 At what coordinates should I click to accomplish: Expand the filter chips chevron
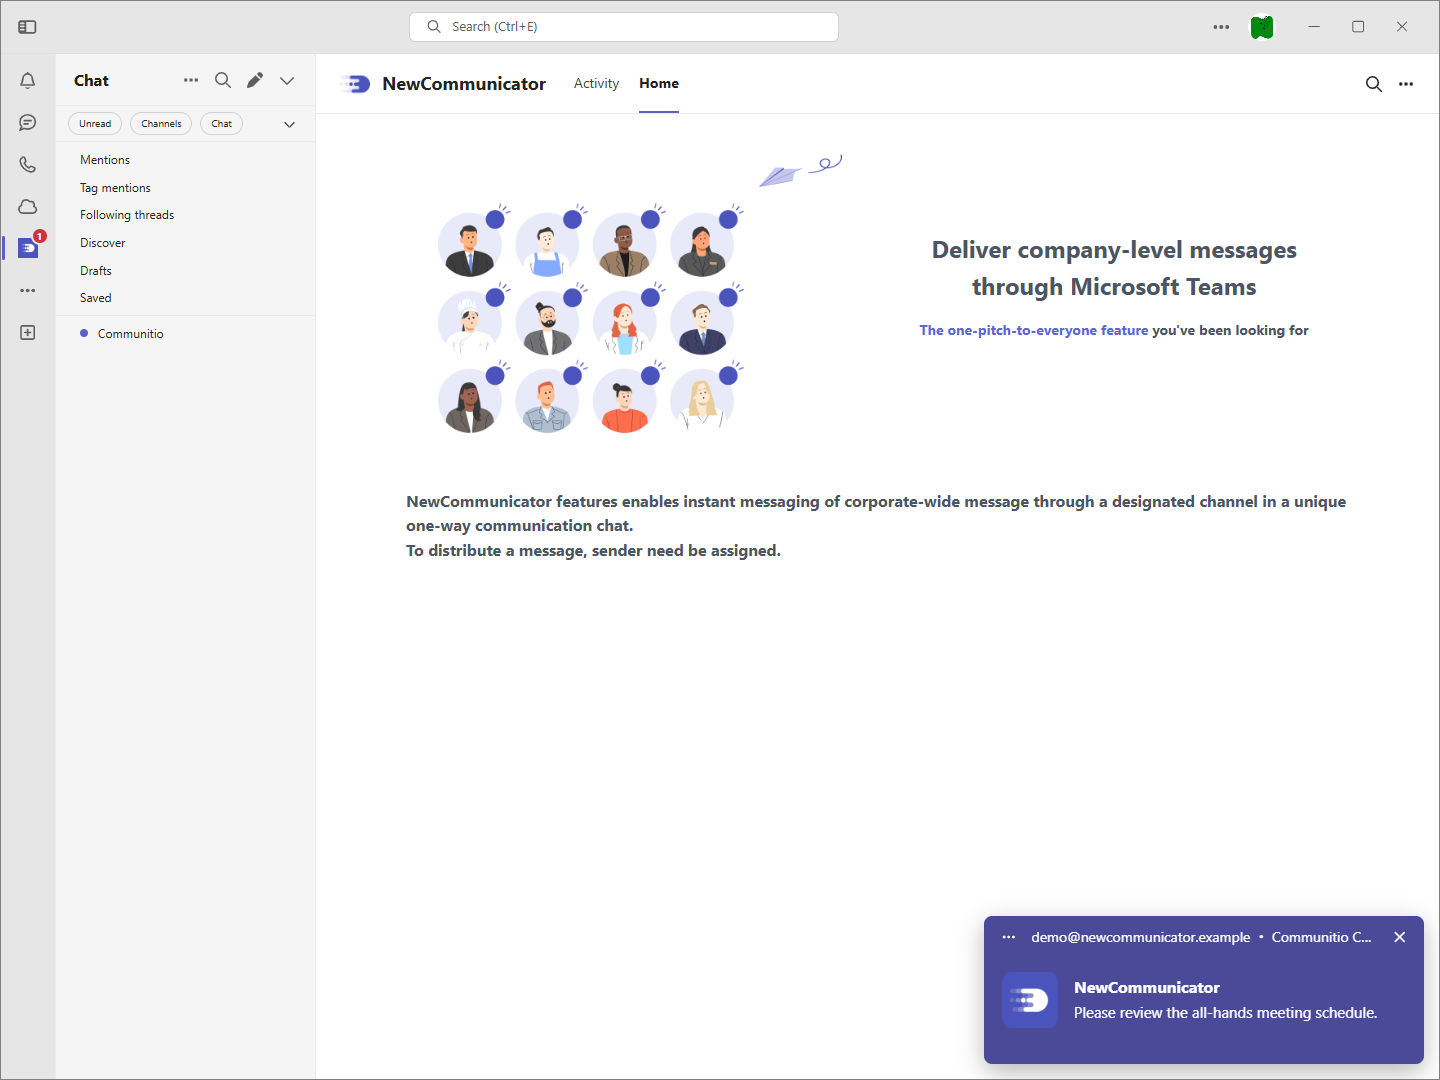coord(290,124)
